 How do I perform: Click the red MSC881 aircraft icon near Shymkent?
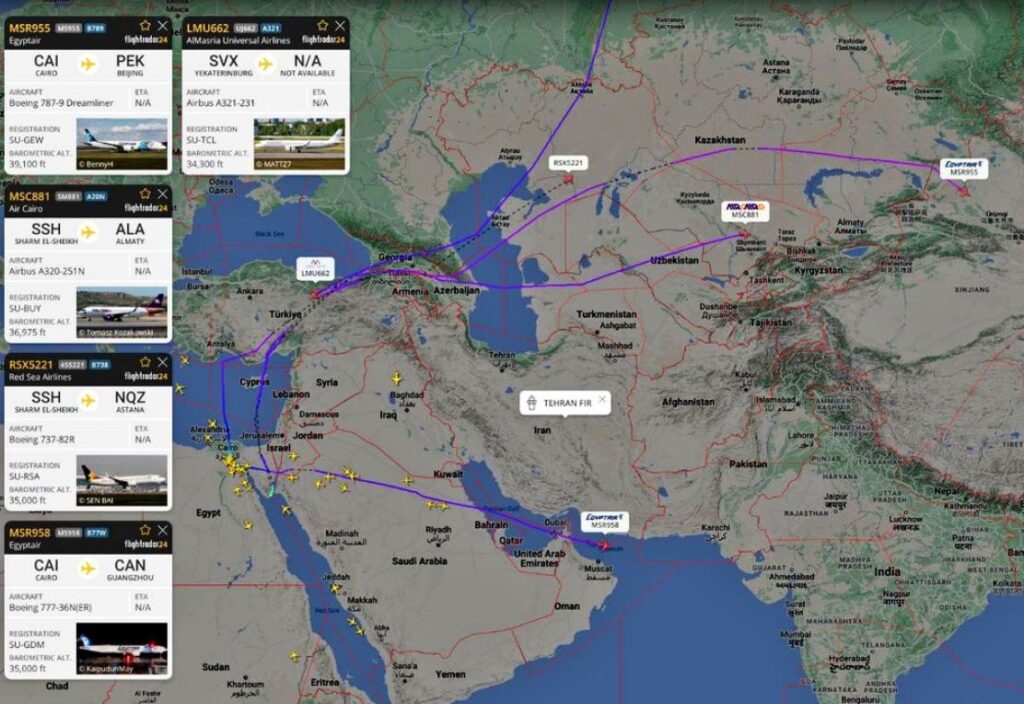point(744,234)
